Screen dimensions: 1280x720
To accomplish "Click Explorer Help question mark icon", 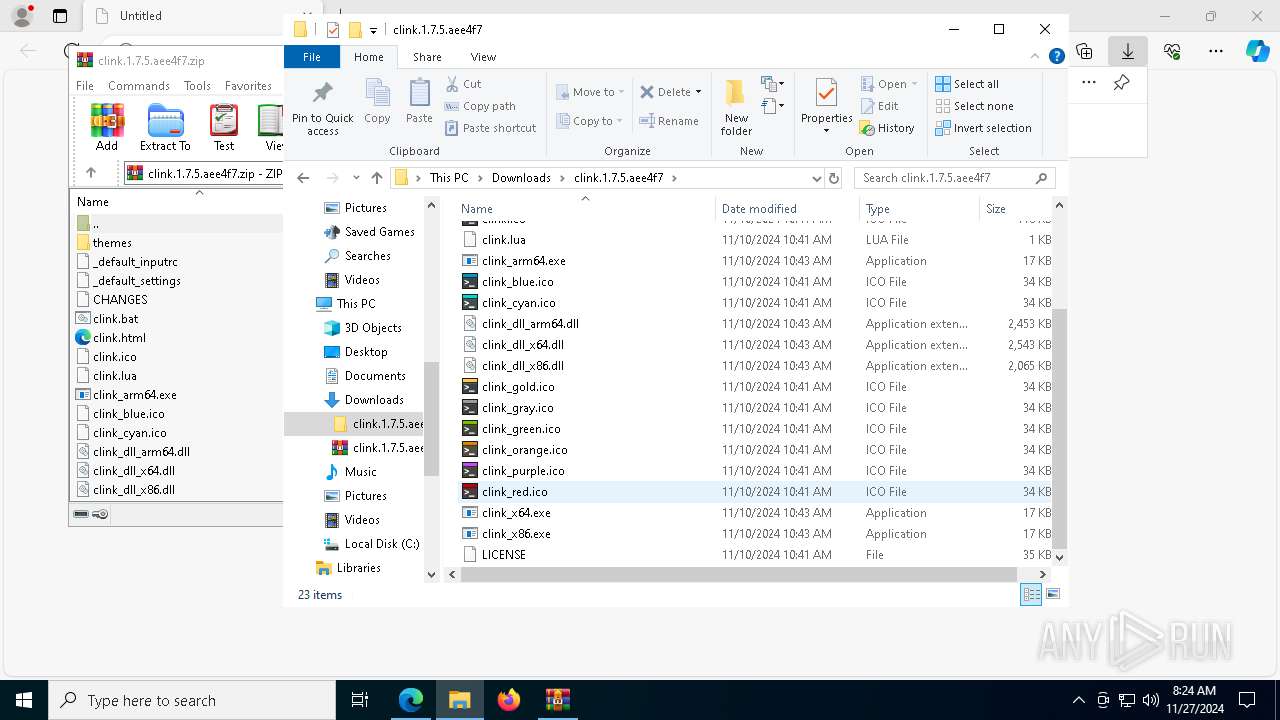I will pyautogui.click(x=1056, y=57).
